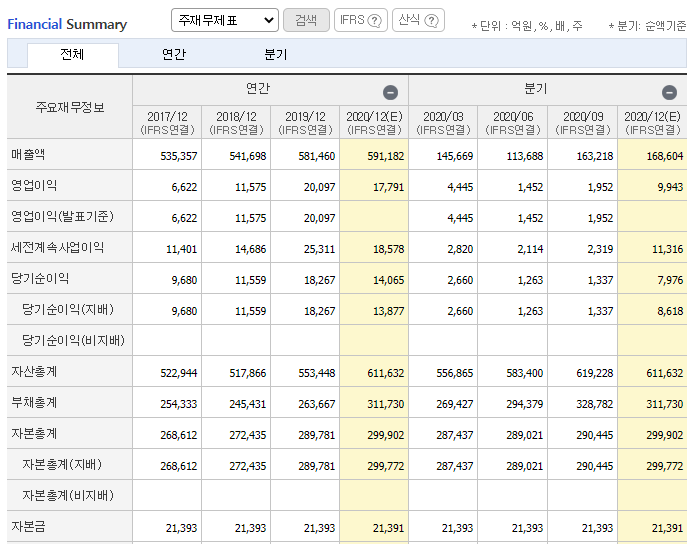Select the 자본금 row label
692x544 pixels.
(x=28, y=526)
